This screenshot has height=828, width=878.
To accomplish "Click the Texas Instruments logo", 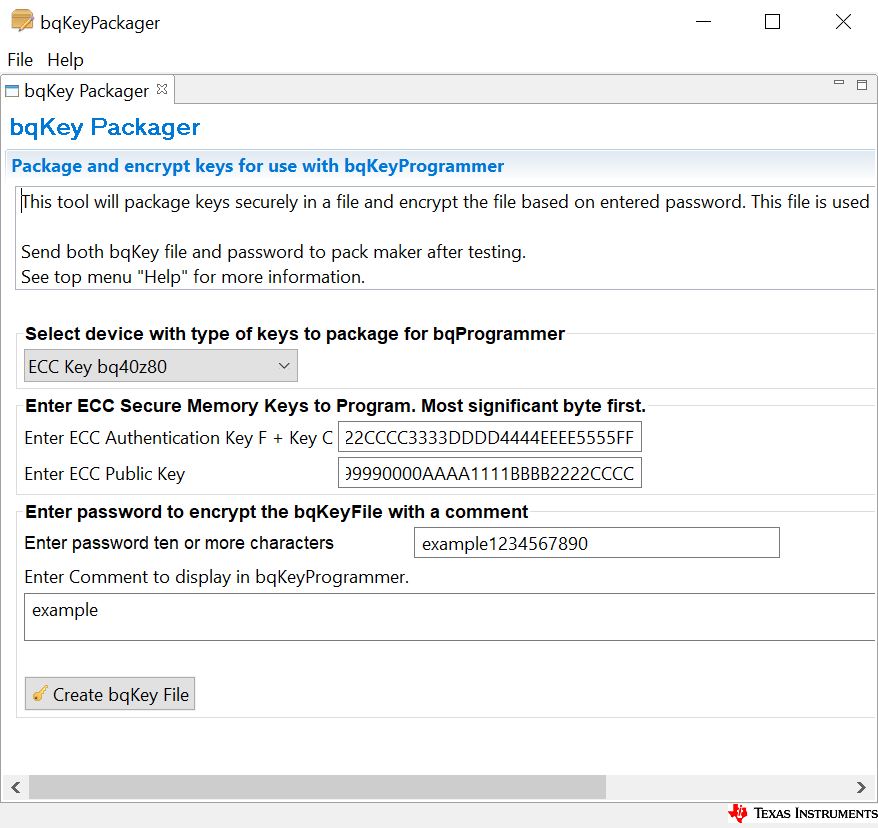I will [x=803, y=813].
